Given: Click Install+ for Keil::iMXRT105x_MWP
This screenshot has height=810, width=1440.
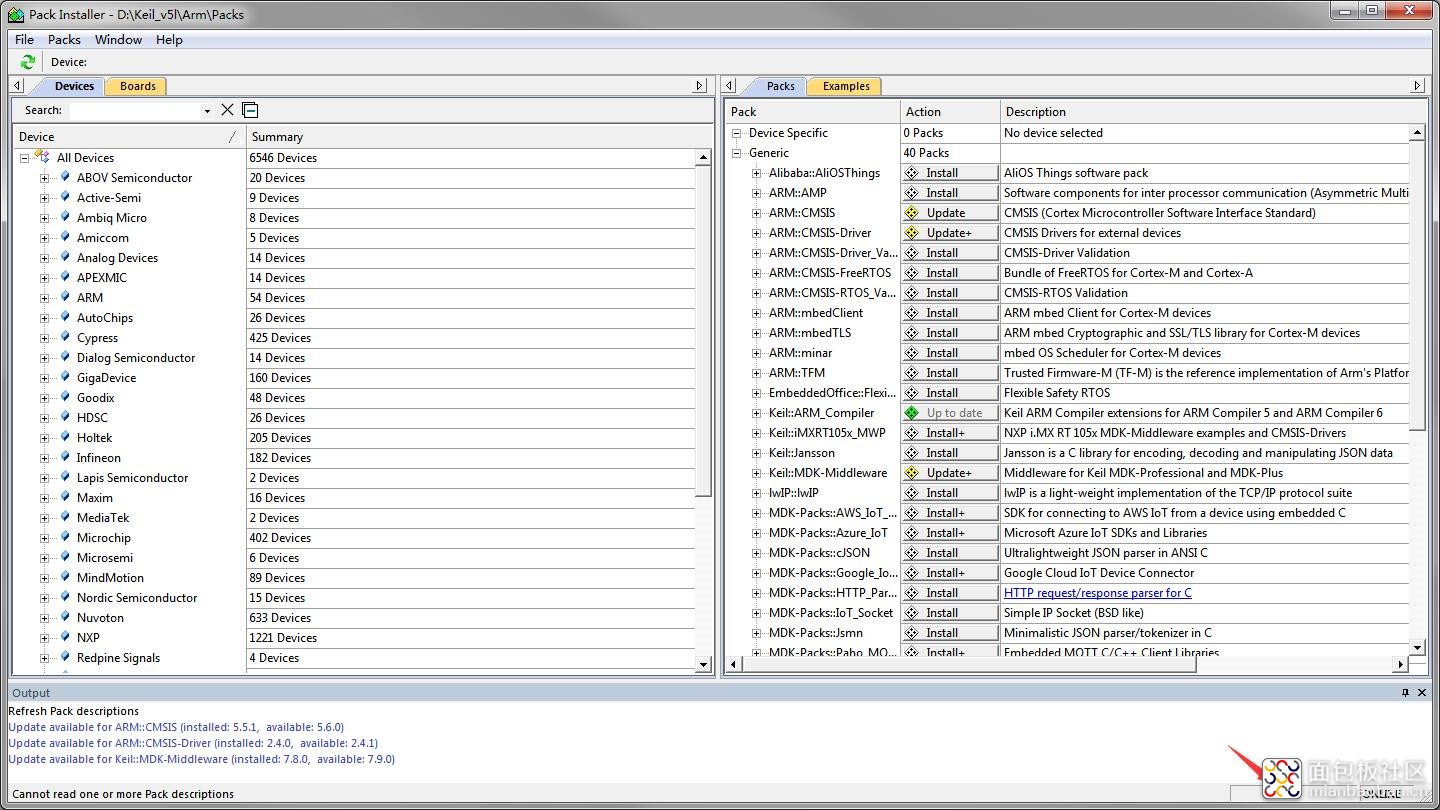Looking at the screenshot, I should coord(950,433).
